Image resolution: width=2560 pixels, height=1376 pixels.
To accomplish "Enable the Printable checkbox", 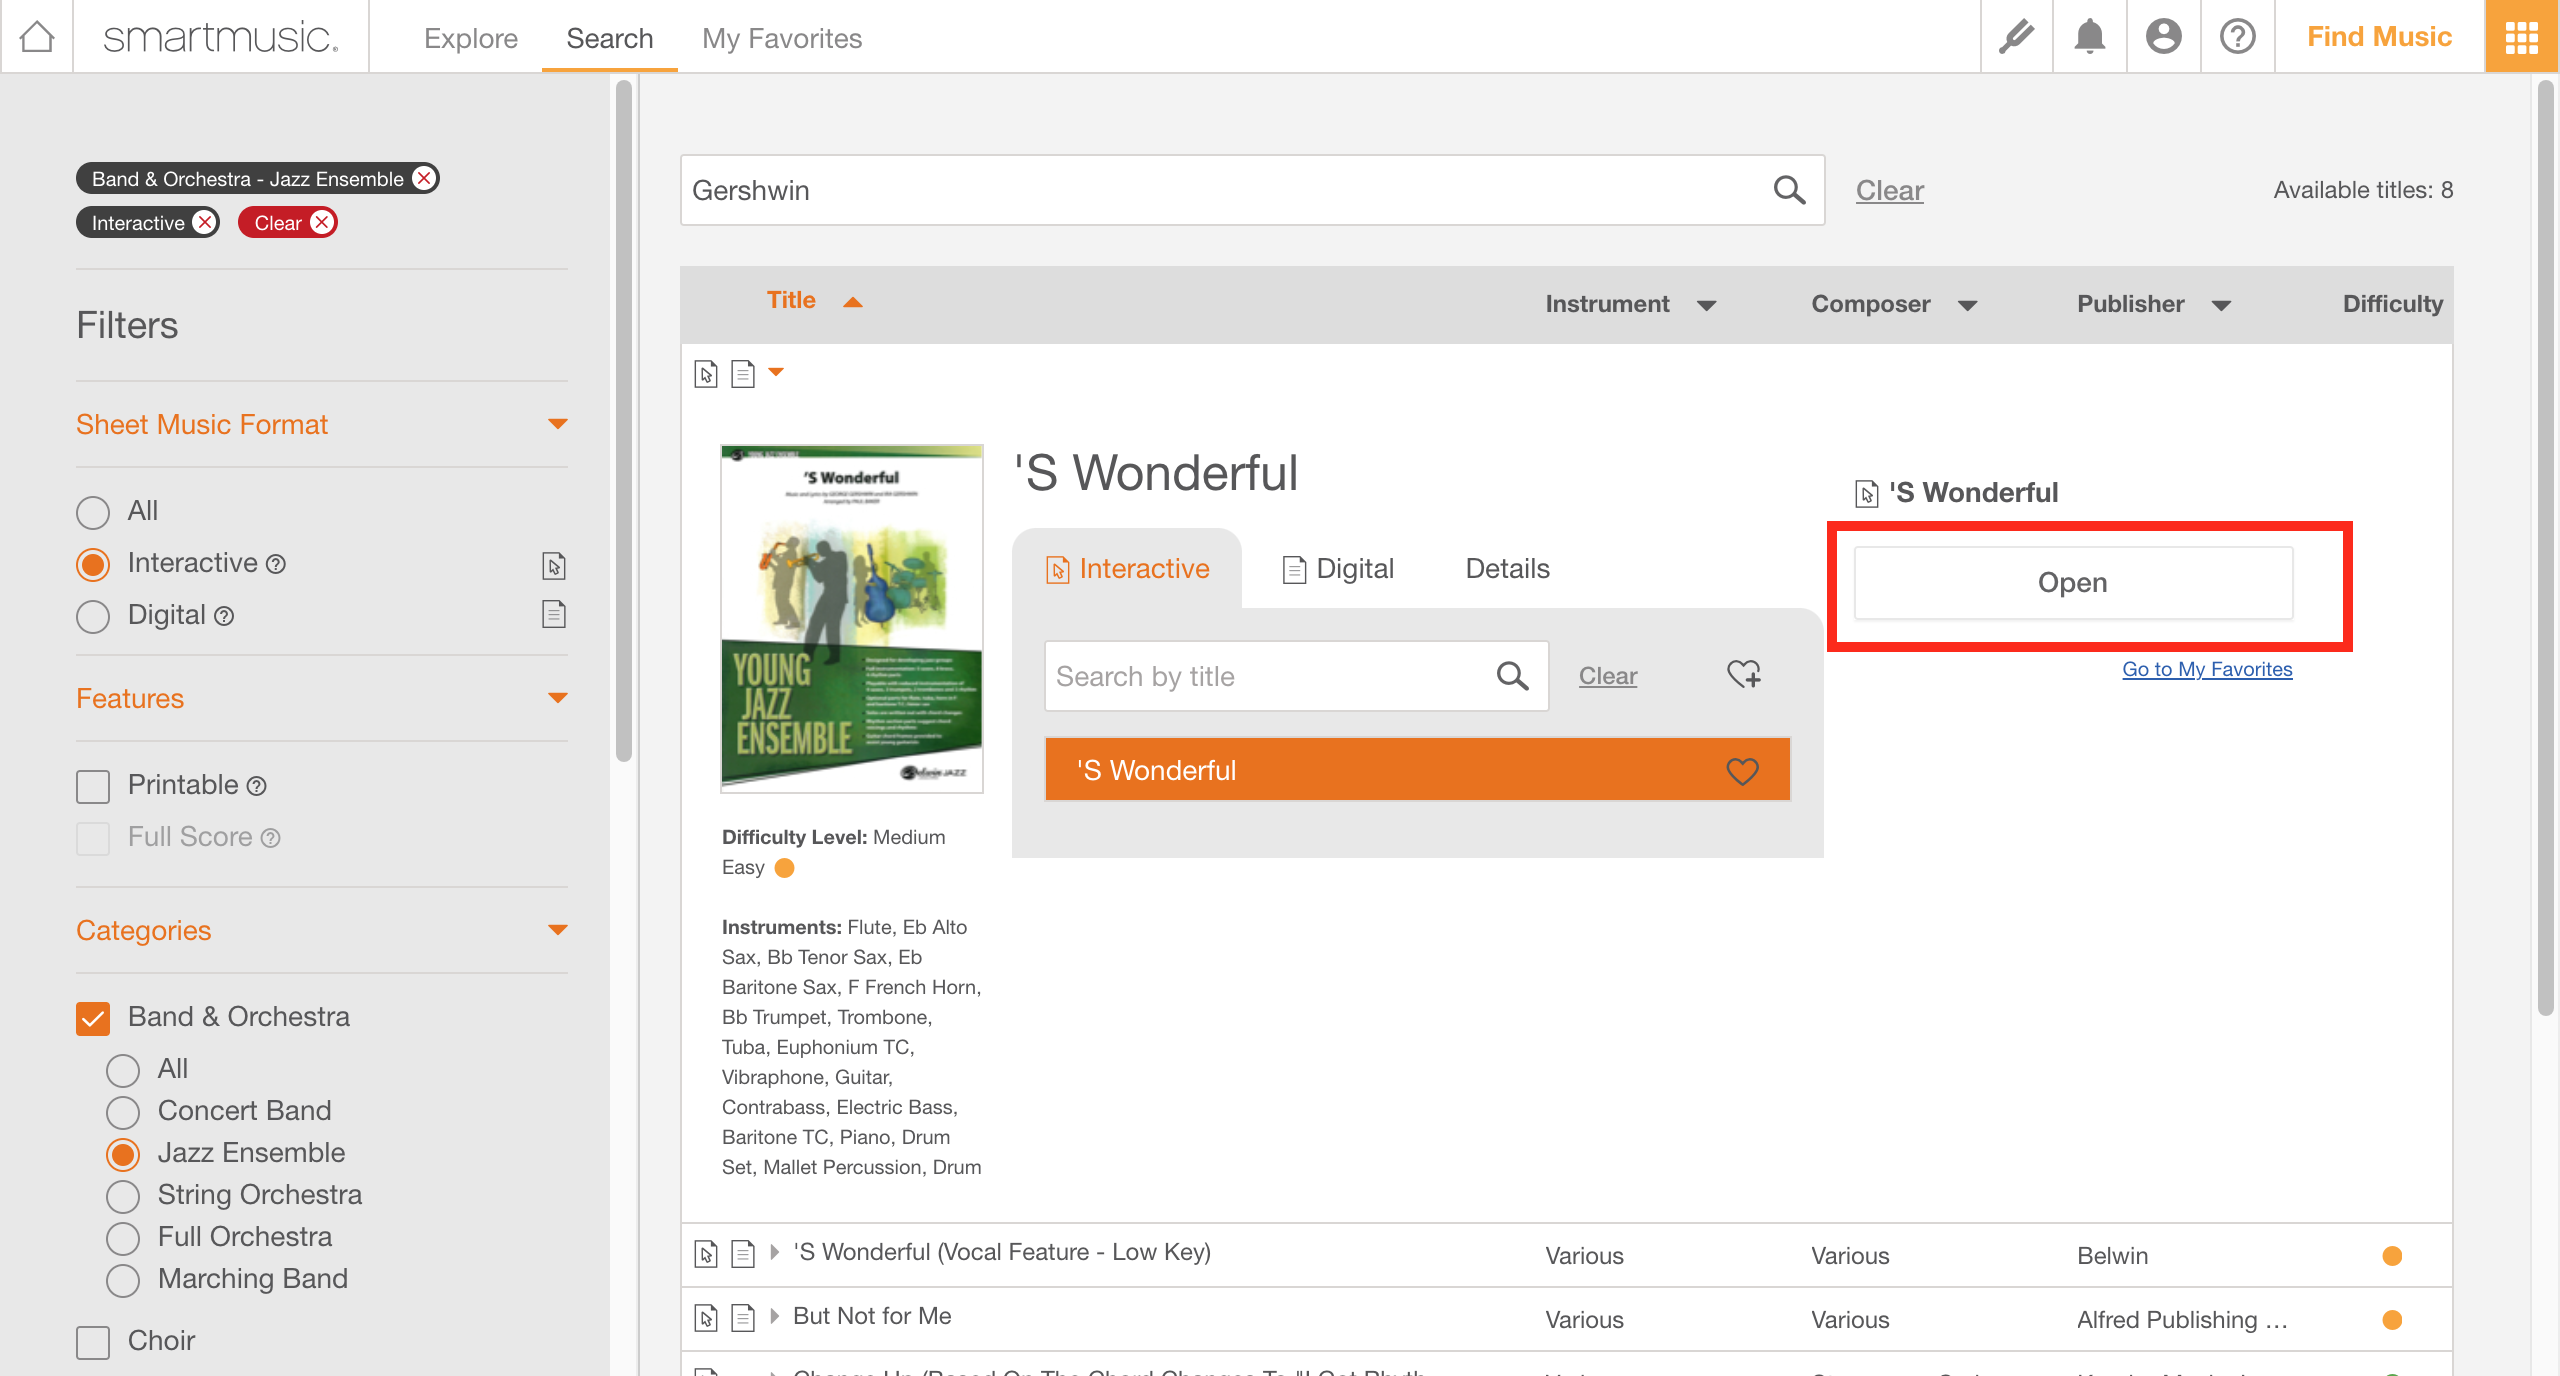I will pos(93,786).
